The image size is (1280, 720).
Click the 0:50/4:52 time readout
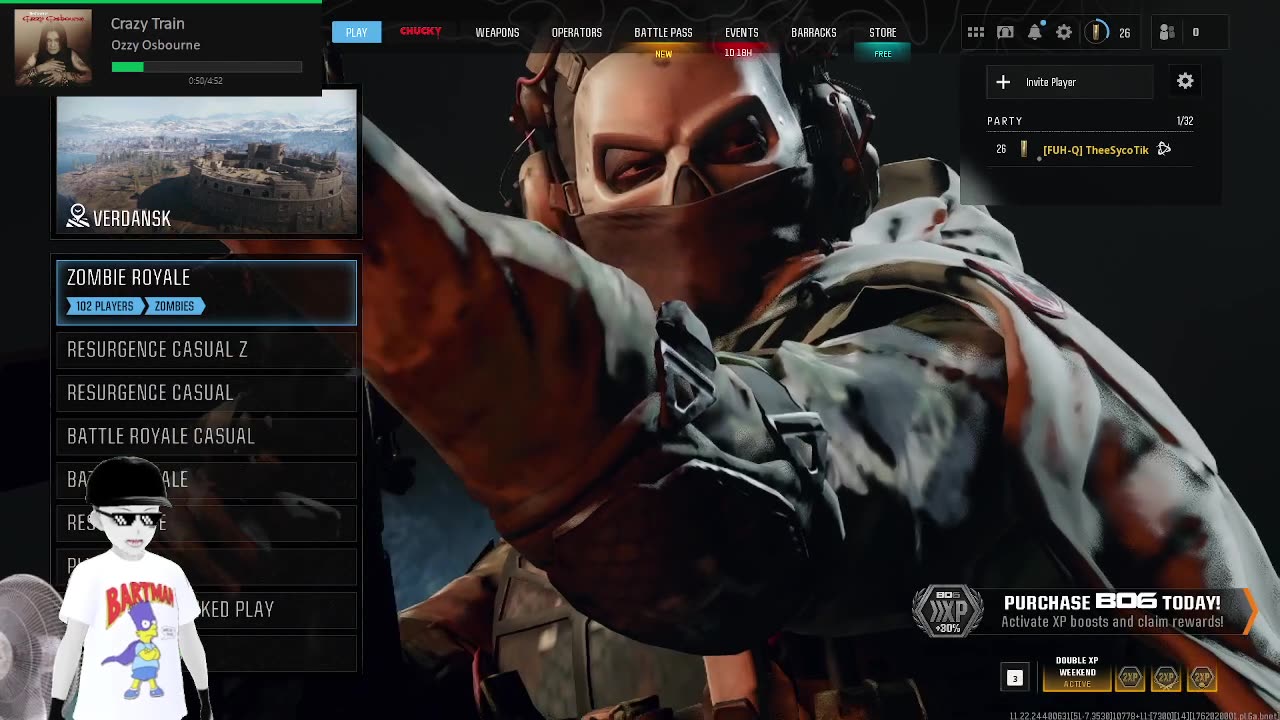[205, 80]
